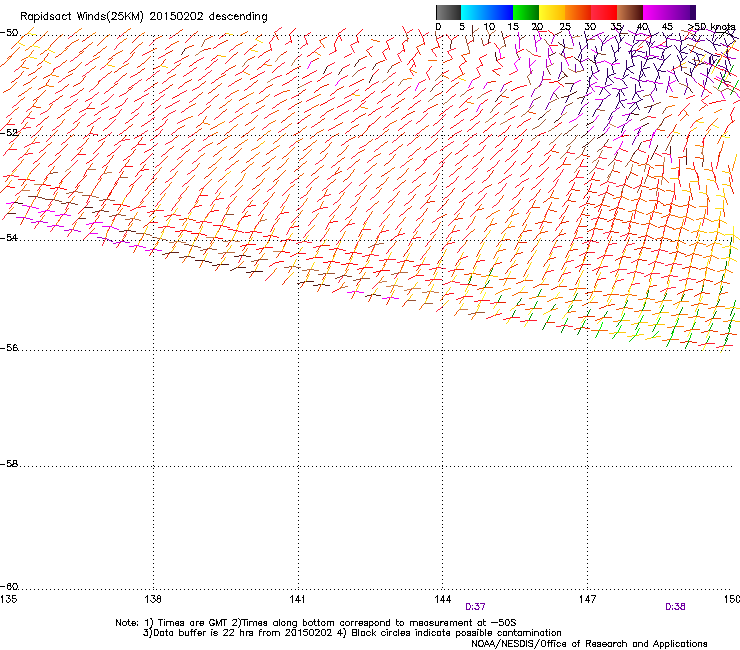Click the date '20150202 descending' in the title

click(x=208, y=17)
